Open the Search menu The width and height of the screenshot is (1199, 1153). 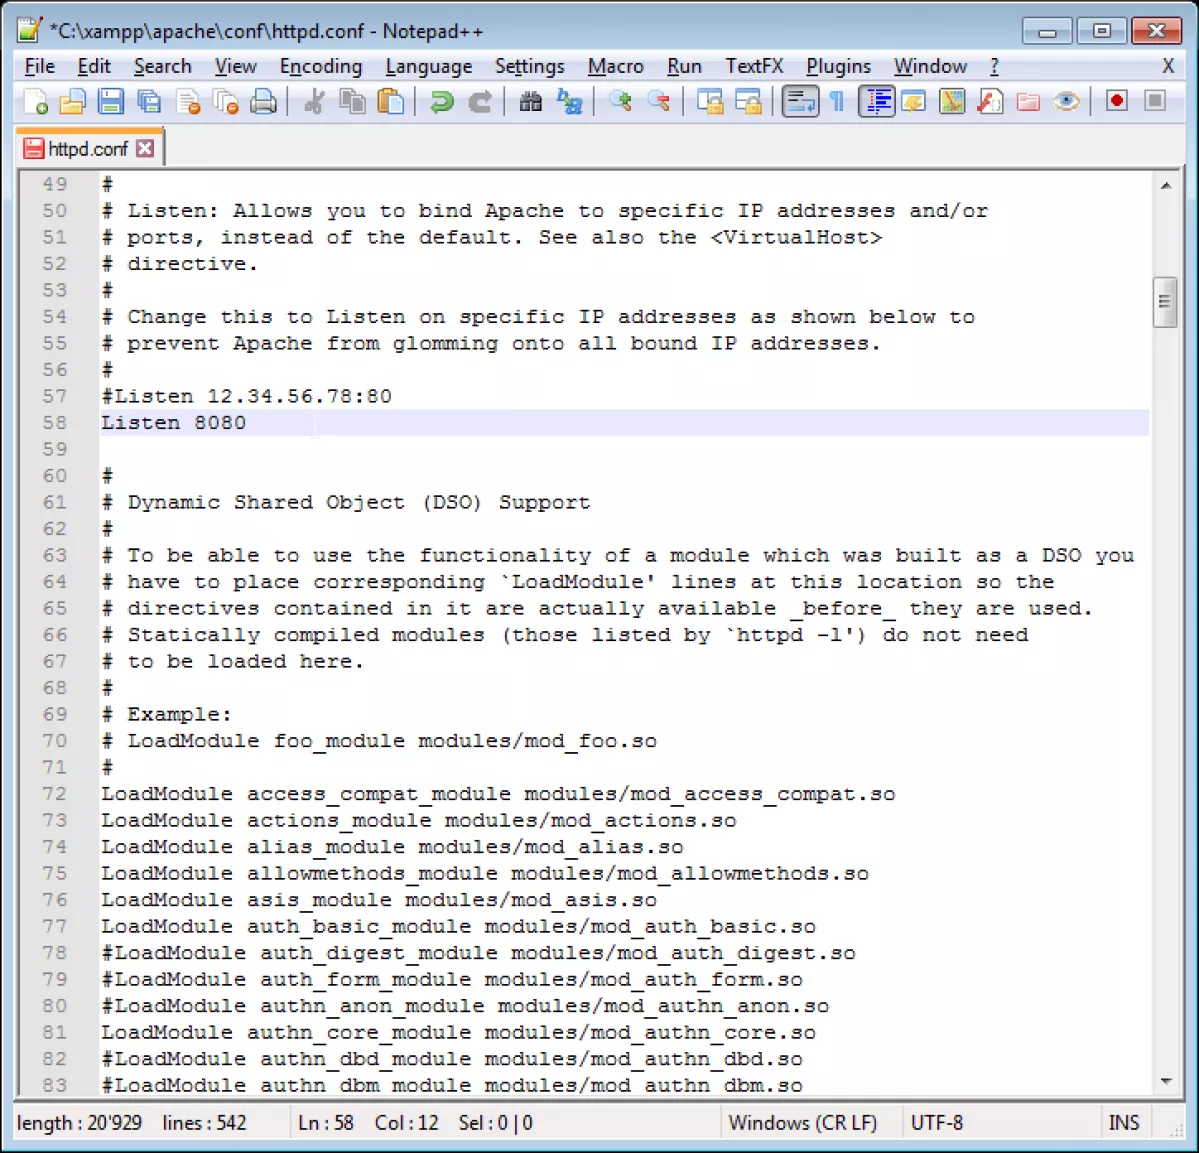[x=163, y=67]
